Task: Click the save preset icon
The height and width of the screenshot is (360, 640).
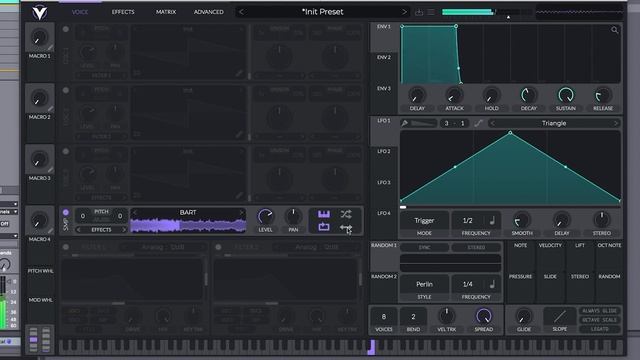Action: coord(419,12)
